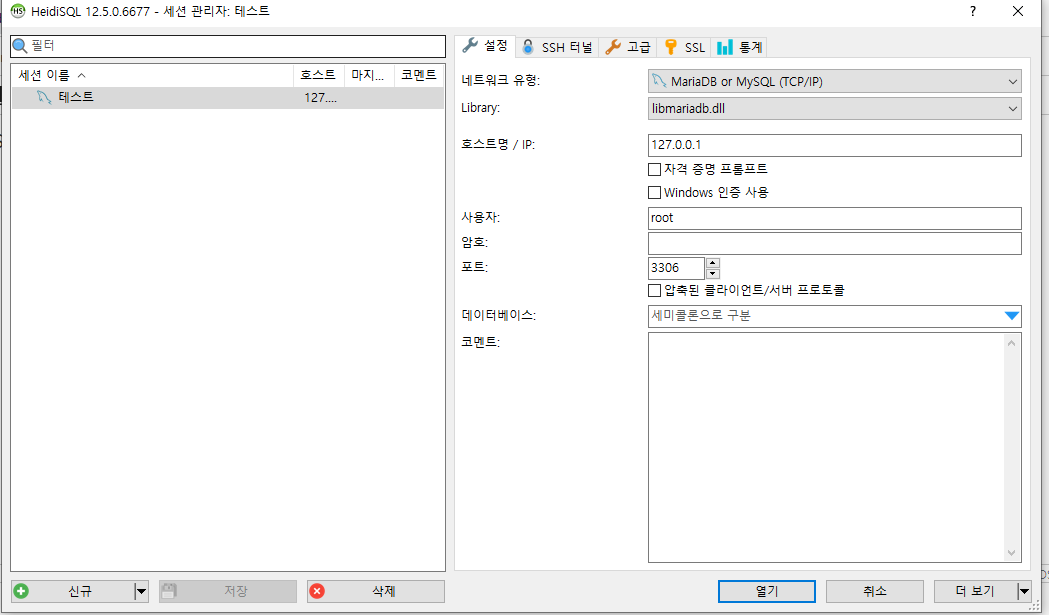Image resolution: width=1049 pixels, height=615 pixels.
Task: Click the ? help button in title bar
Action: [x=973, y=11]
